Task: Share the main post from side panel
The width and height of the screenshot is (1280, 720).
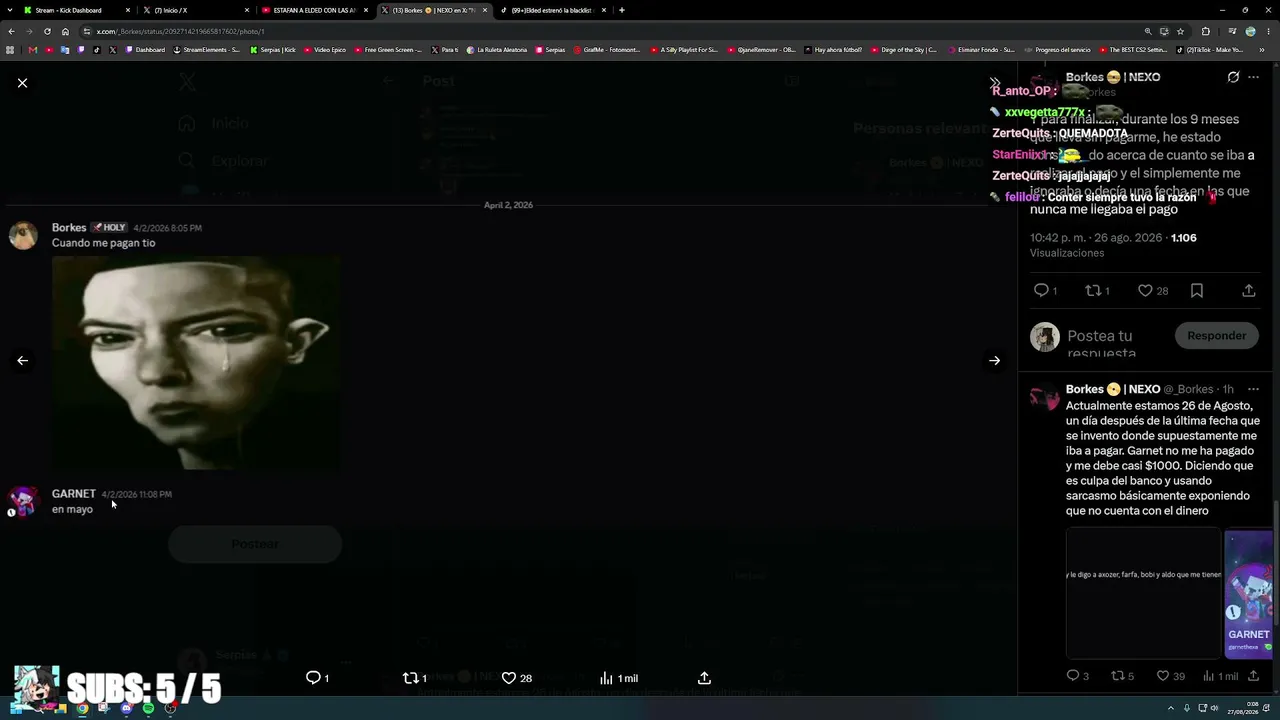Action: click(x=1248, y=290)
